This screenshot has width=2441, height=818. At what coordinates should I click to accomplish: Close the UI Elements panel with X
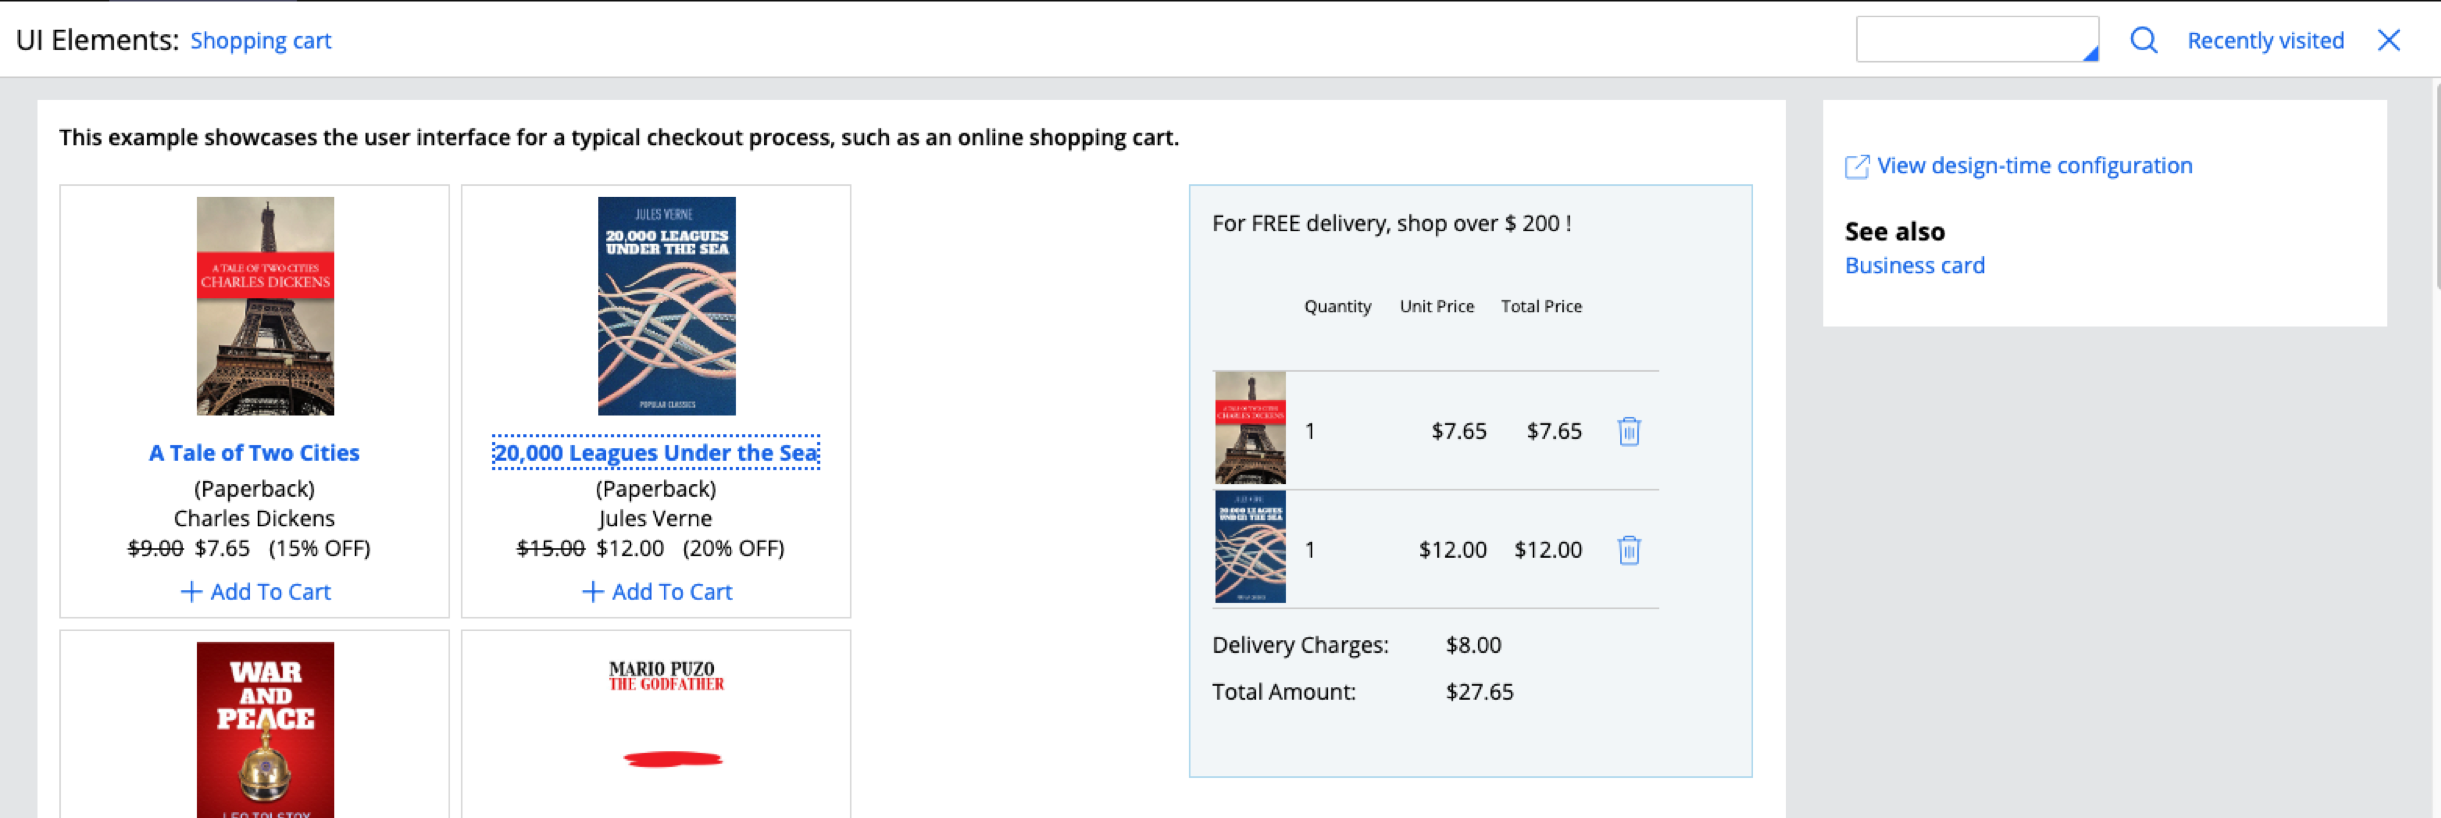click(x=2389, y=40)
